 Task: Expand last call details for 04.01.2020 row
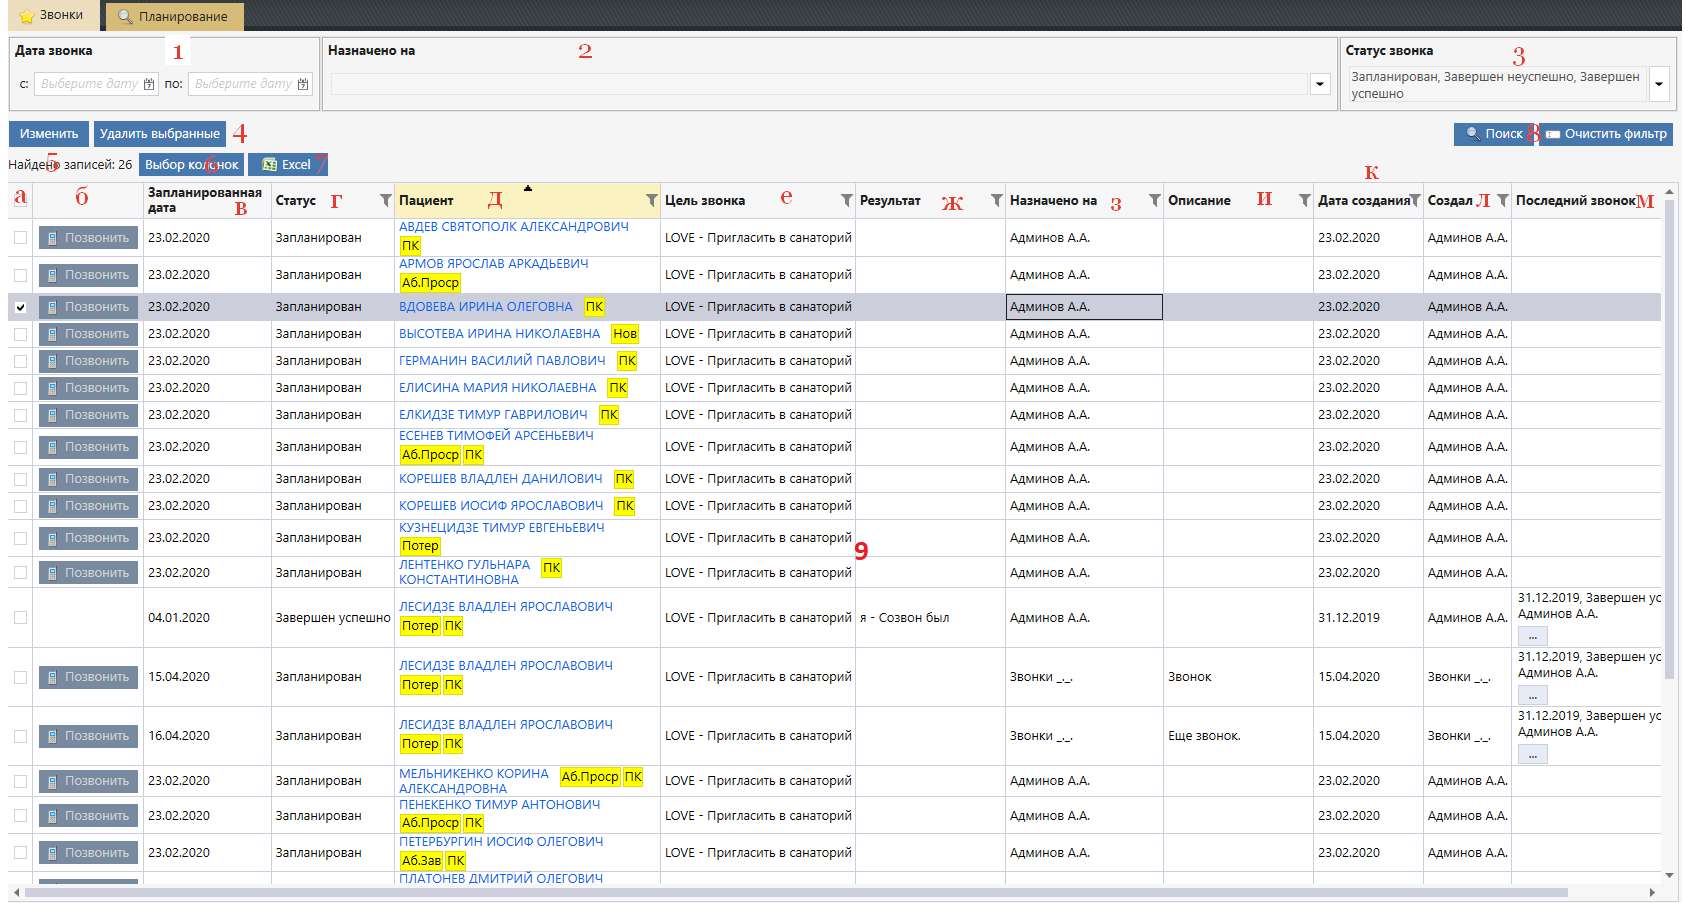tap(1532, 636)
